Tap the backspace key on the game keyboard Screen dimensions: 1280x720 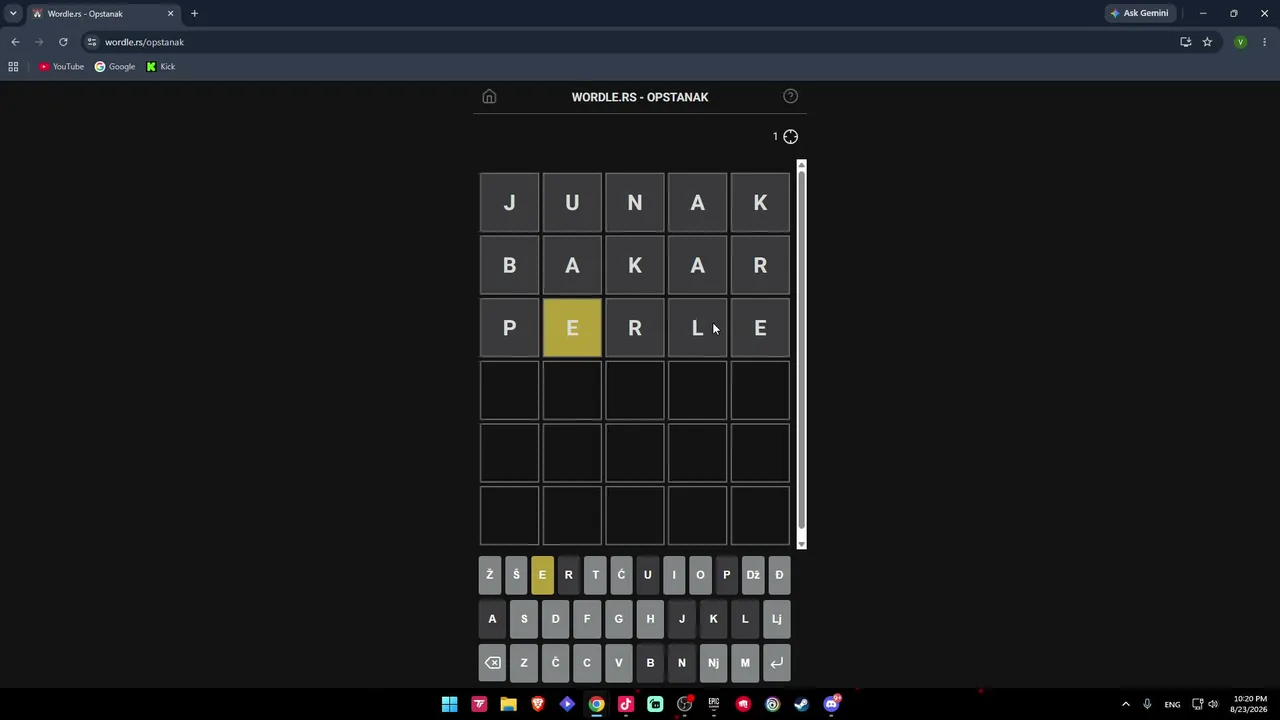coord(492,663)
